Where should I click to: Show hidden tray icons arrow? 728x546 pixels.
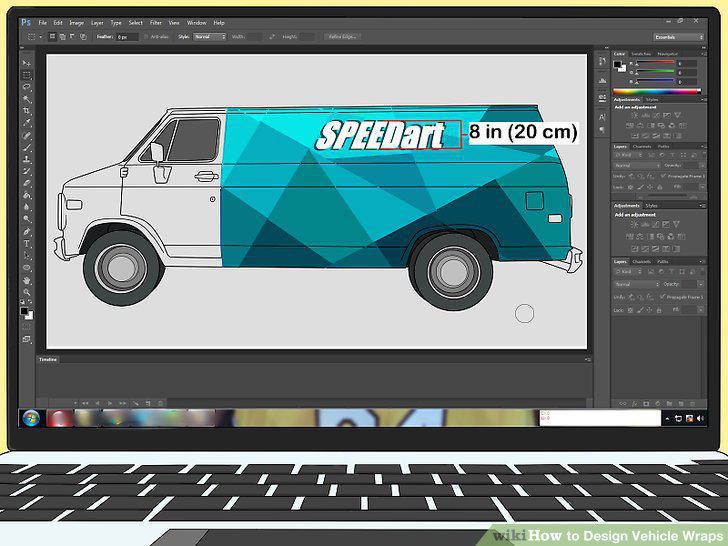[668, 418]
